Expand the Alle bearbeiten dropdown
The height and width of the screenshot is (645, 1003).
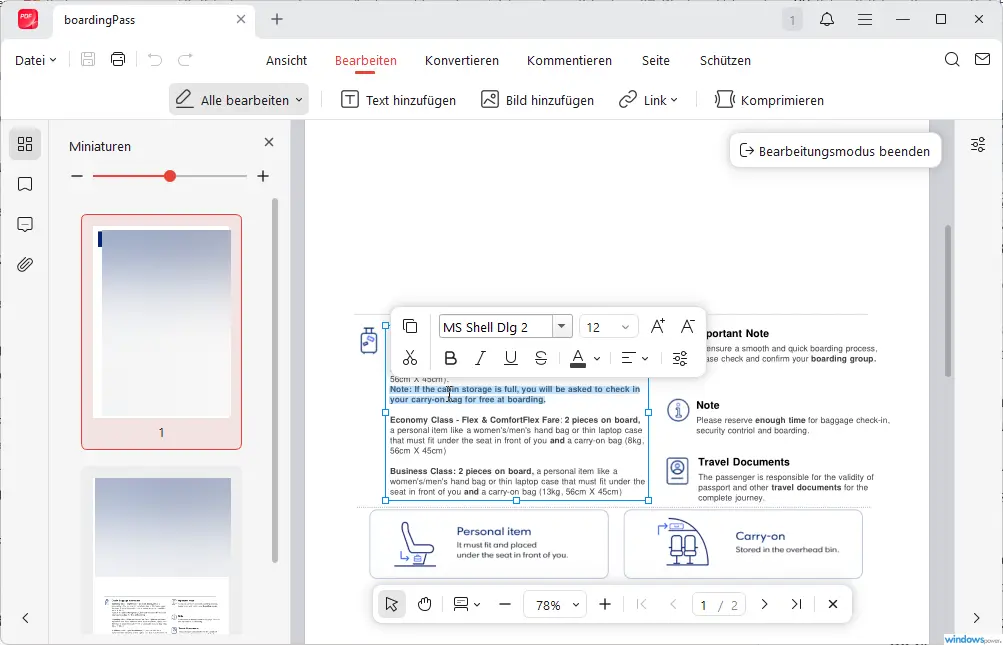coord(238,100)
